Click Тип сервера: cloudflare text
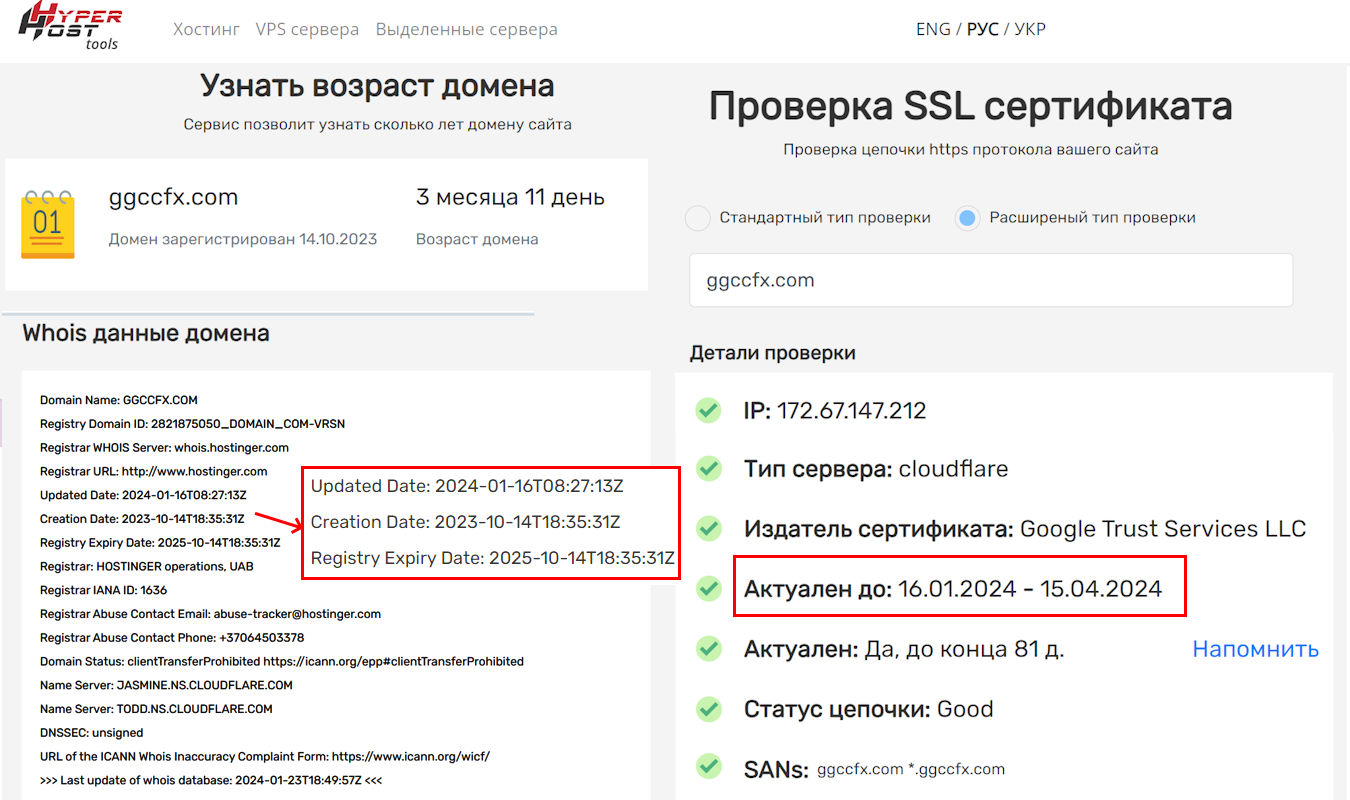Screen dimensions: 1350x800 (x=876, y=468)
